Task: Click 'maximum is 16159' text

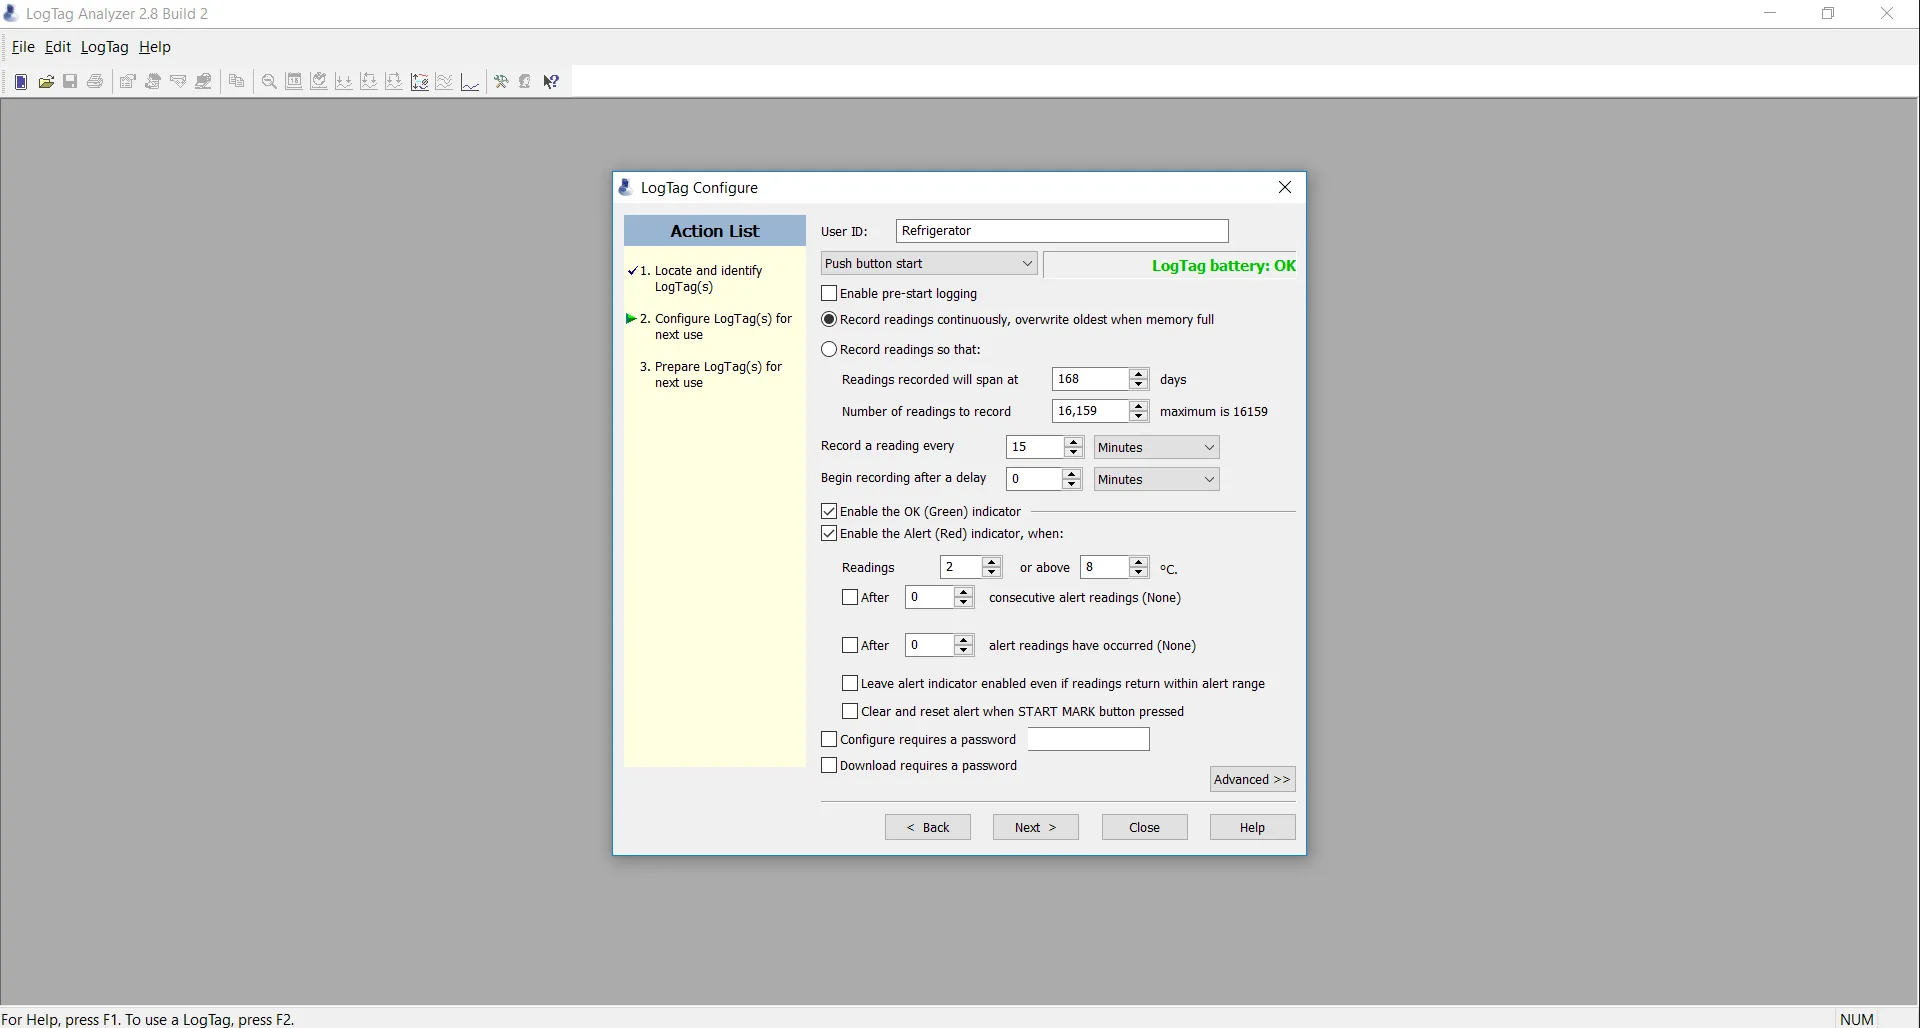Action: 1214,411
